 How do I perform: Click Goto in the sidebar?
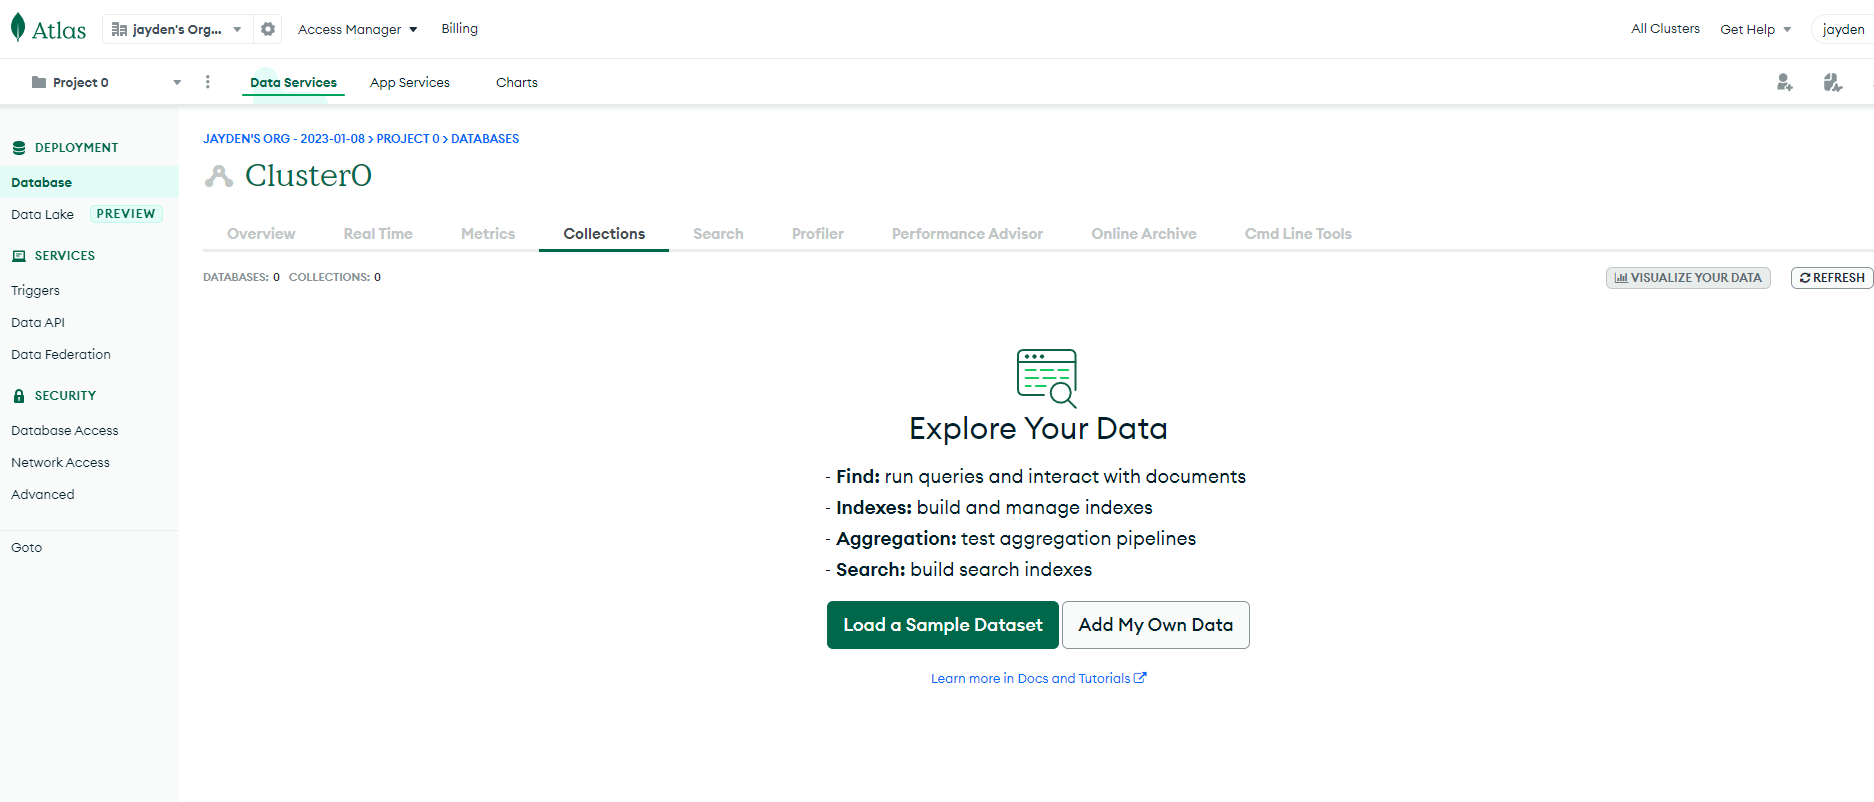coord(27,547)
